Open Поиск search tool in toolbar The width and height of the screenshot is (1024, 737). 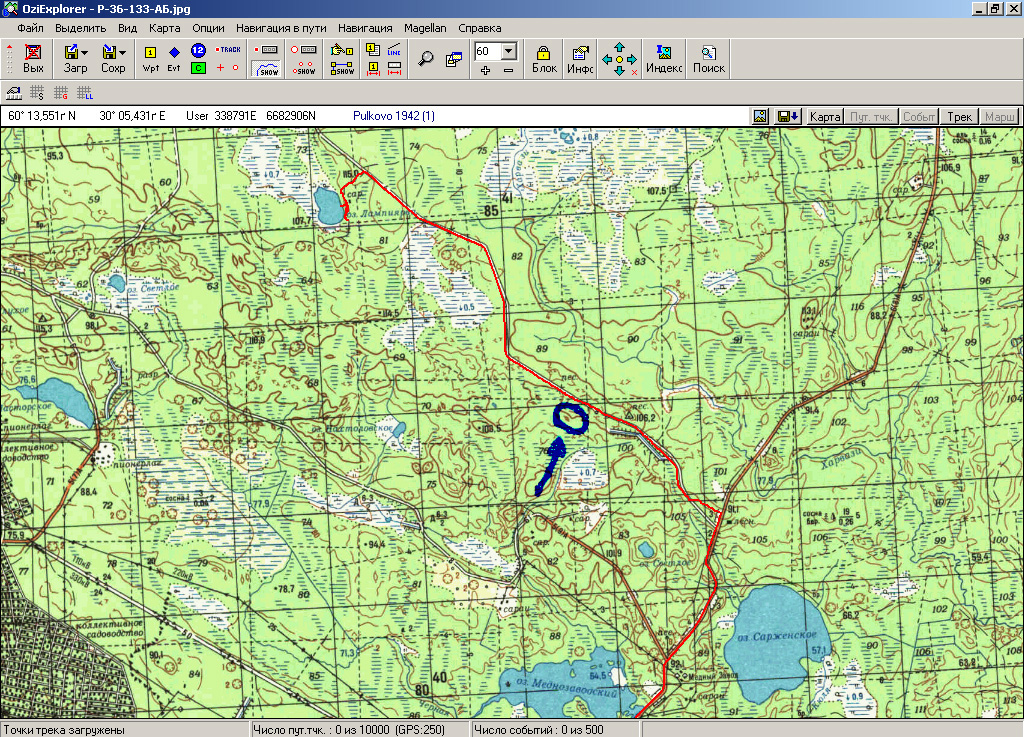[x=709, y=59]
